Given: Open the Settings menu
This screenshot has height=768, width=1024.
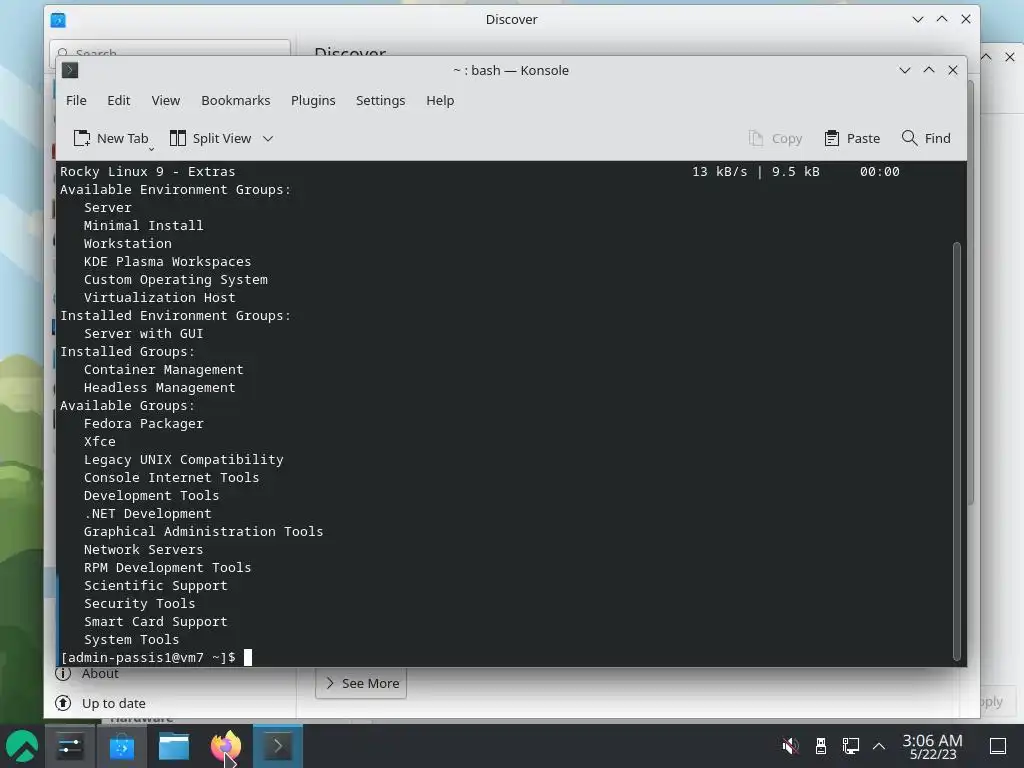Looking at the screenshot, I should pyautogui.click(x=381, y=101).
